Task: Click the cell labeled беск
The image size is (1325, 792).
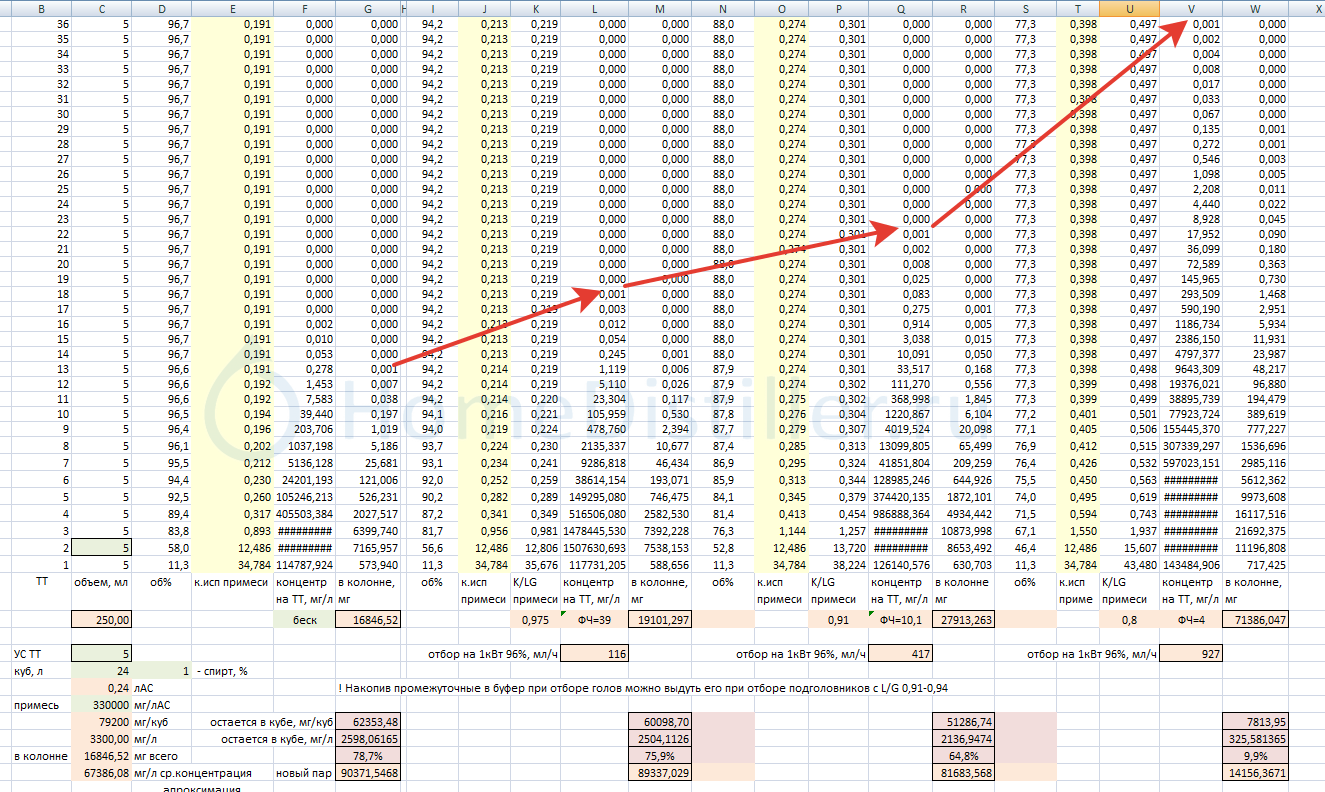Action: coord(305,620)
